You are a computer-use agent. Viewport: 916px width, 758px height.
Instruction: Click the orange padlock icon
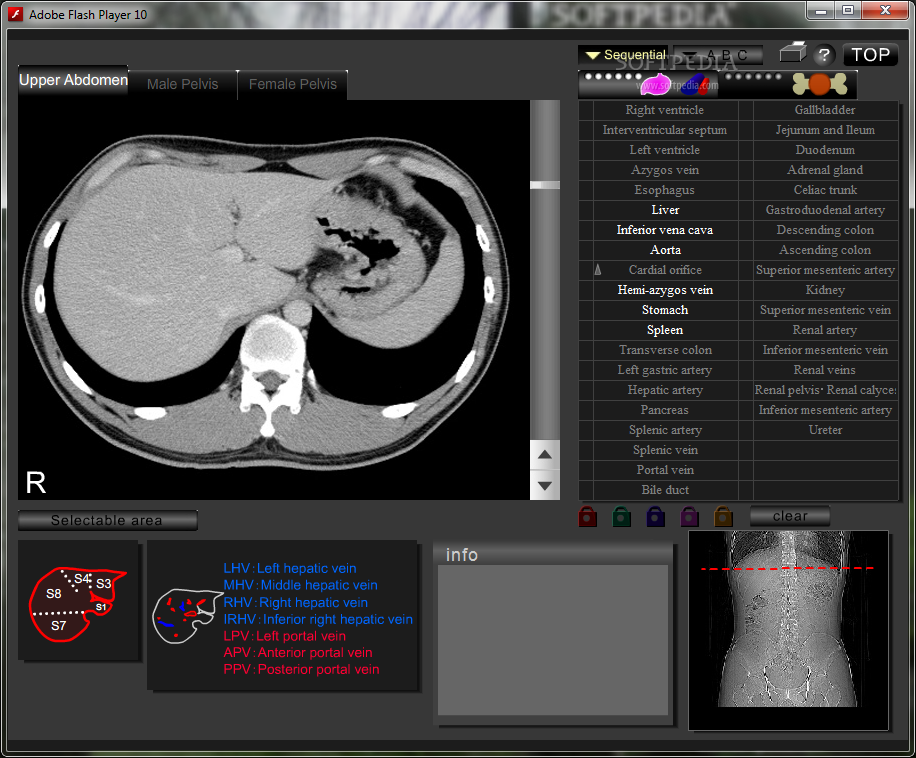[723, 516]
